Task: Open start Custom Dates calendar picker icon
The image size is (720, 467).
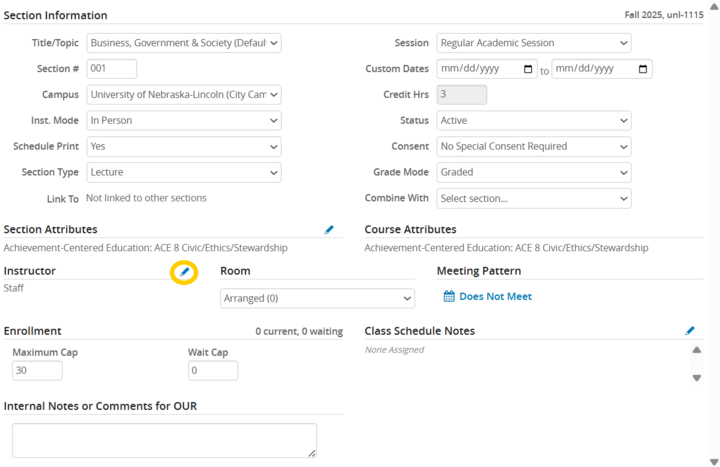Action: 528,69
